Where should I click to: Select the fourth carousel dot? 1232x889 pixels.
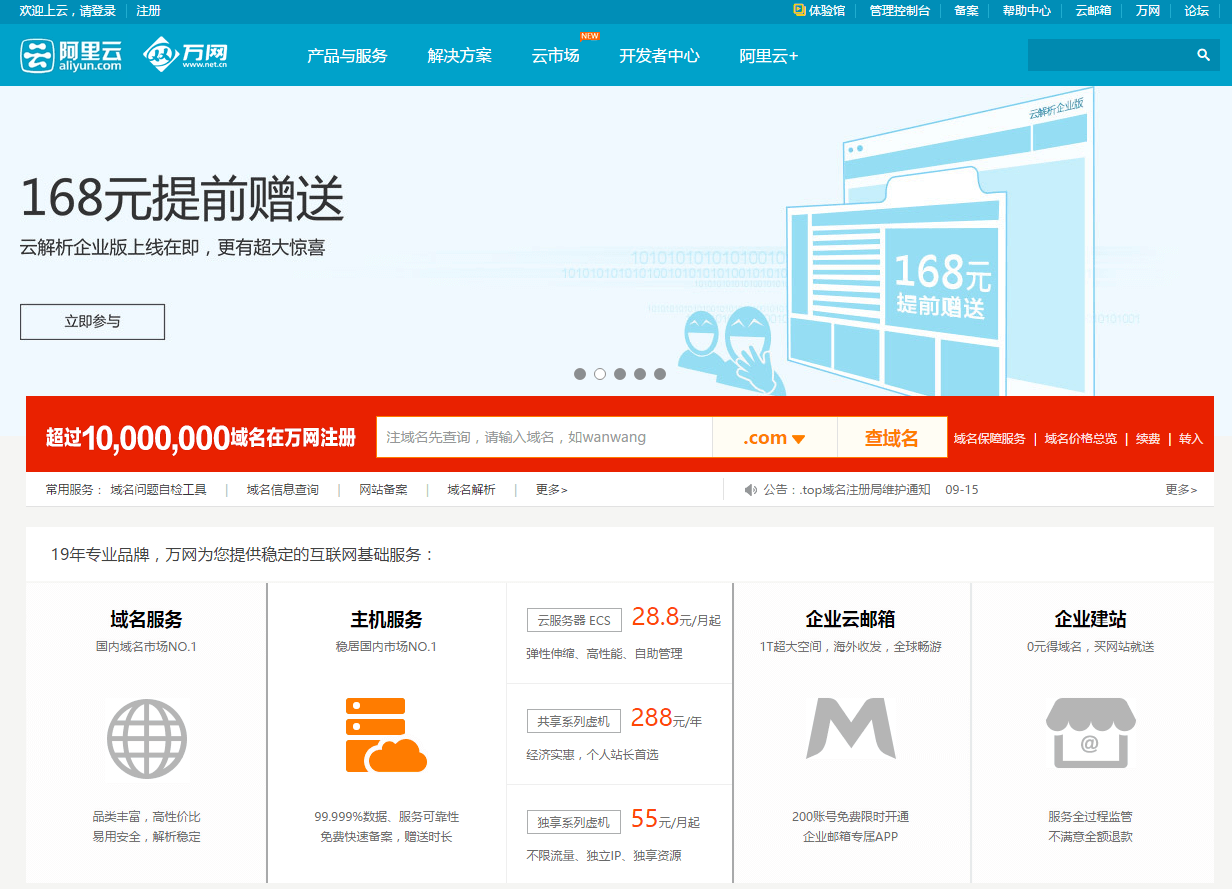(640, 374)
